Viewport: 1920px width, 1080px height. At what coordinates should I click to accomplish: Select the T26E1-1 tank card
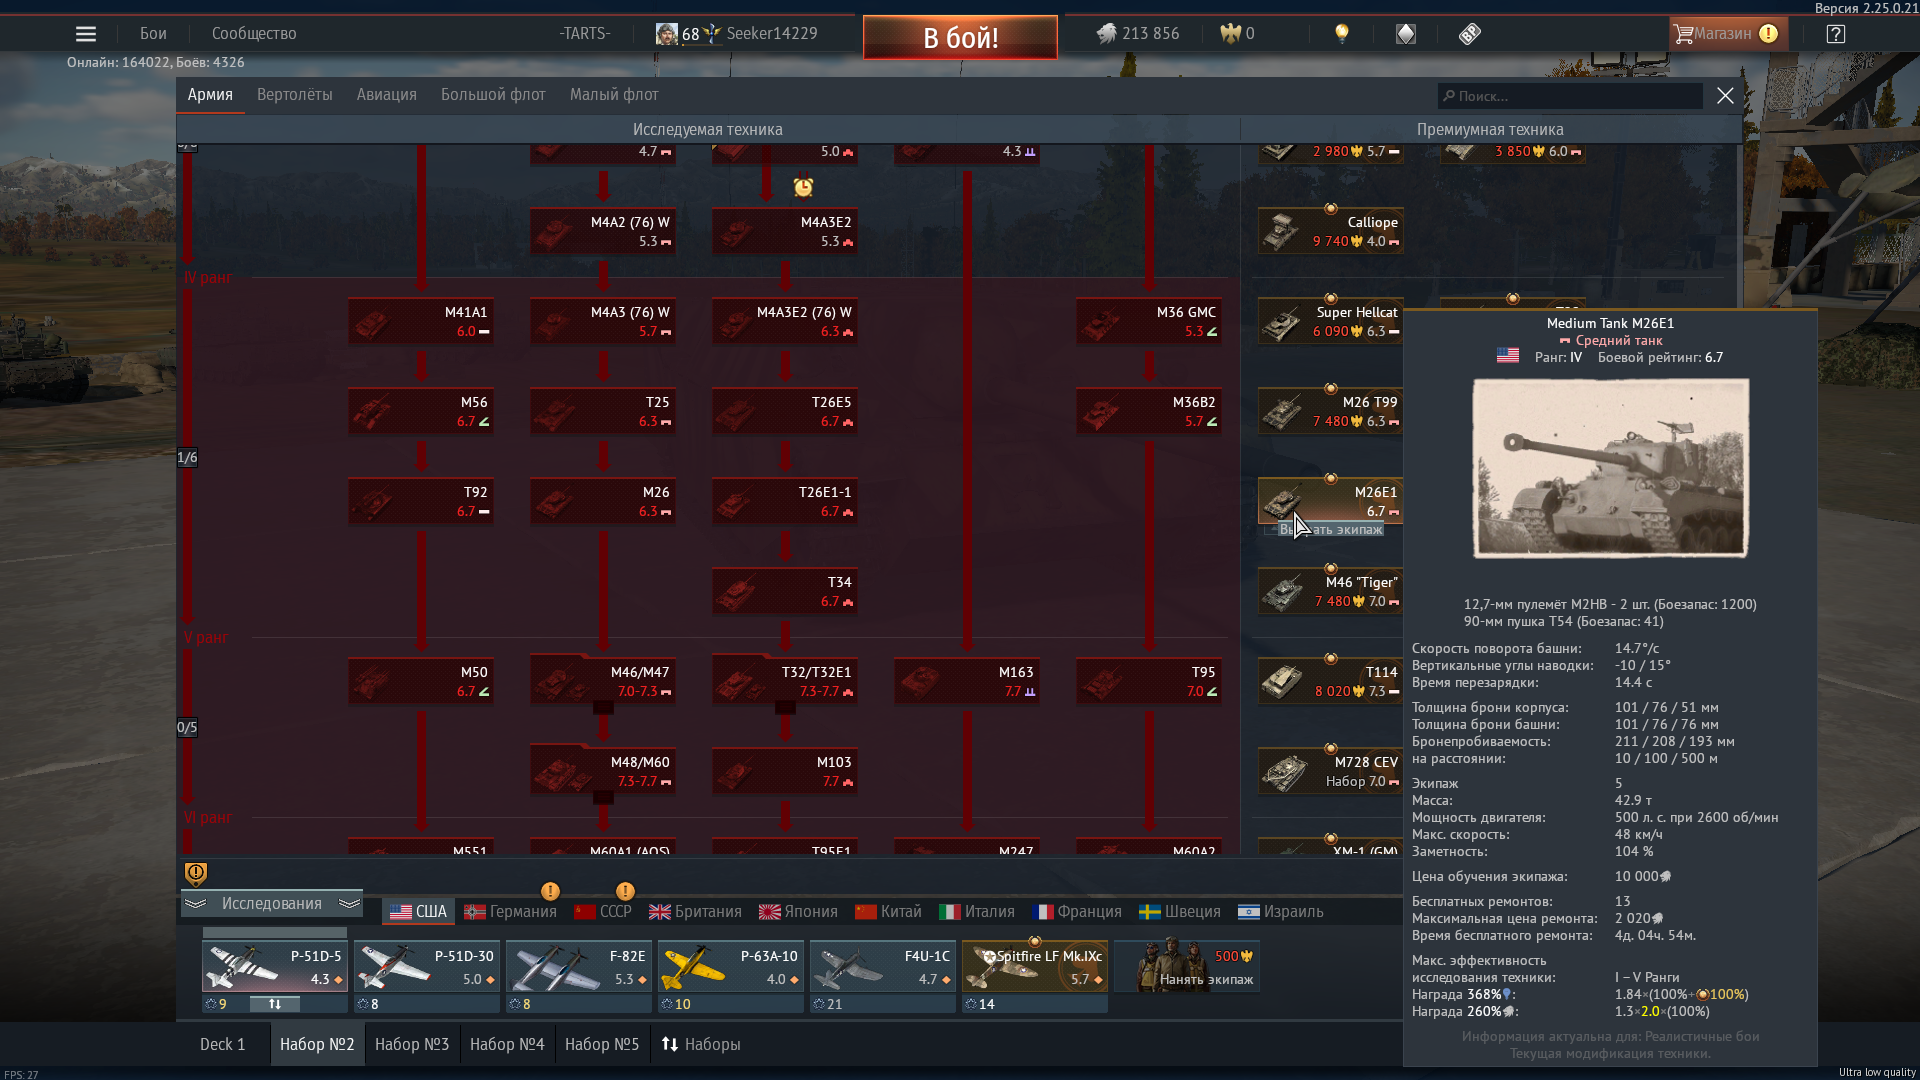click(785, 501)
